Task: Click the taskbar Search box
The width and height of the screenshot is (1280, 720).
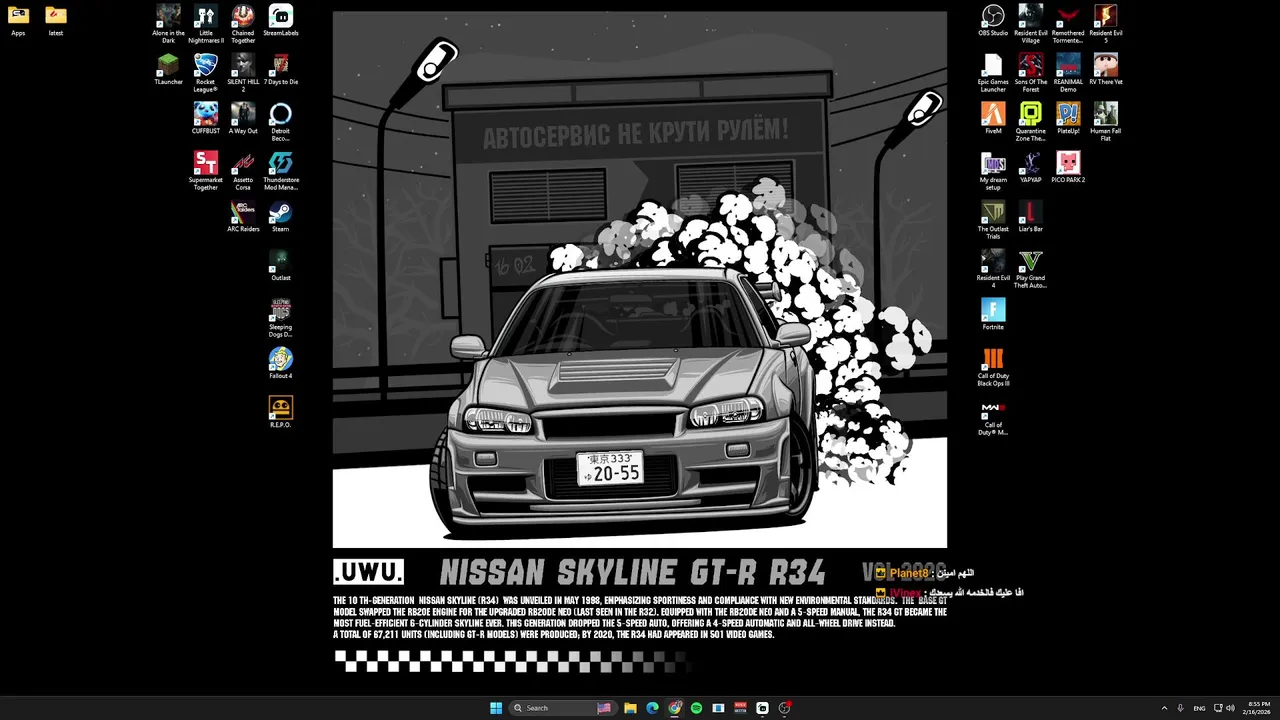Action: pos(563,708)
